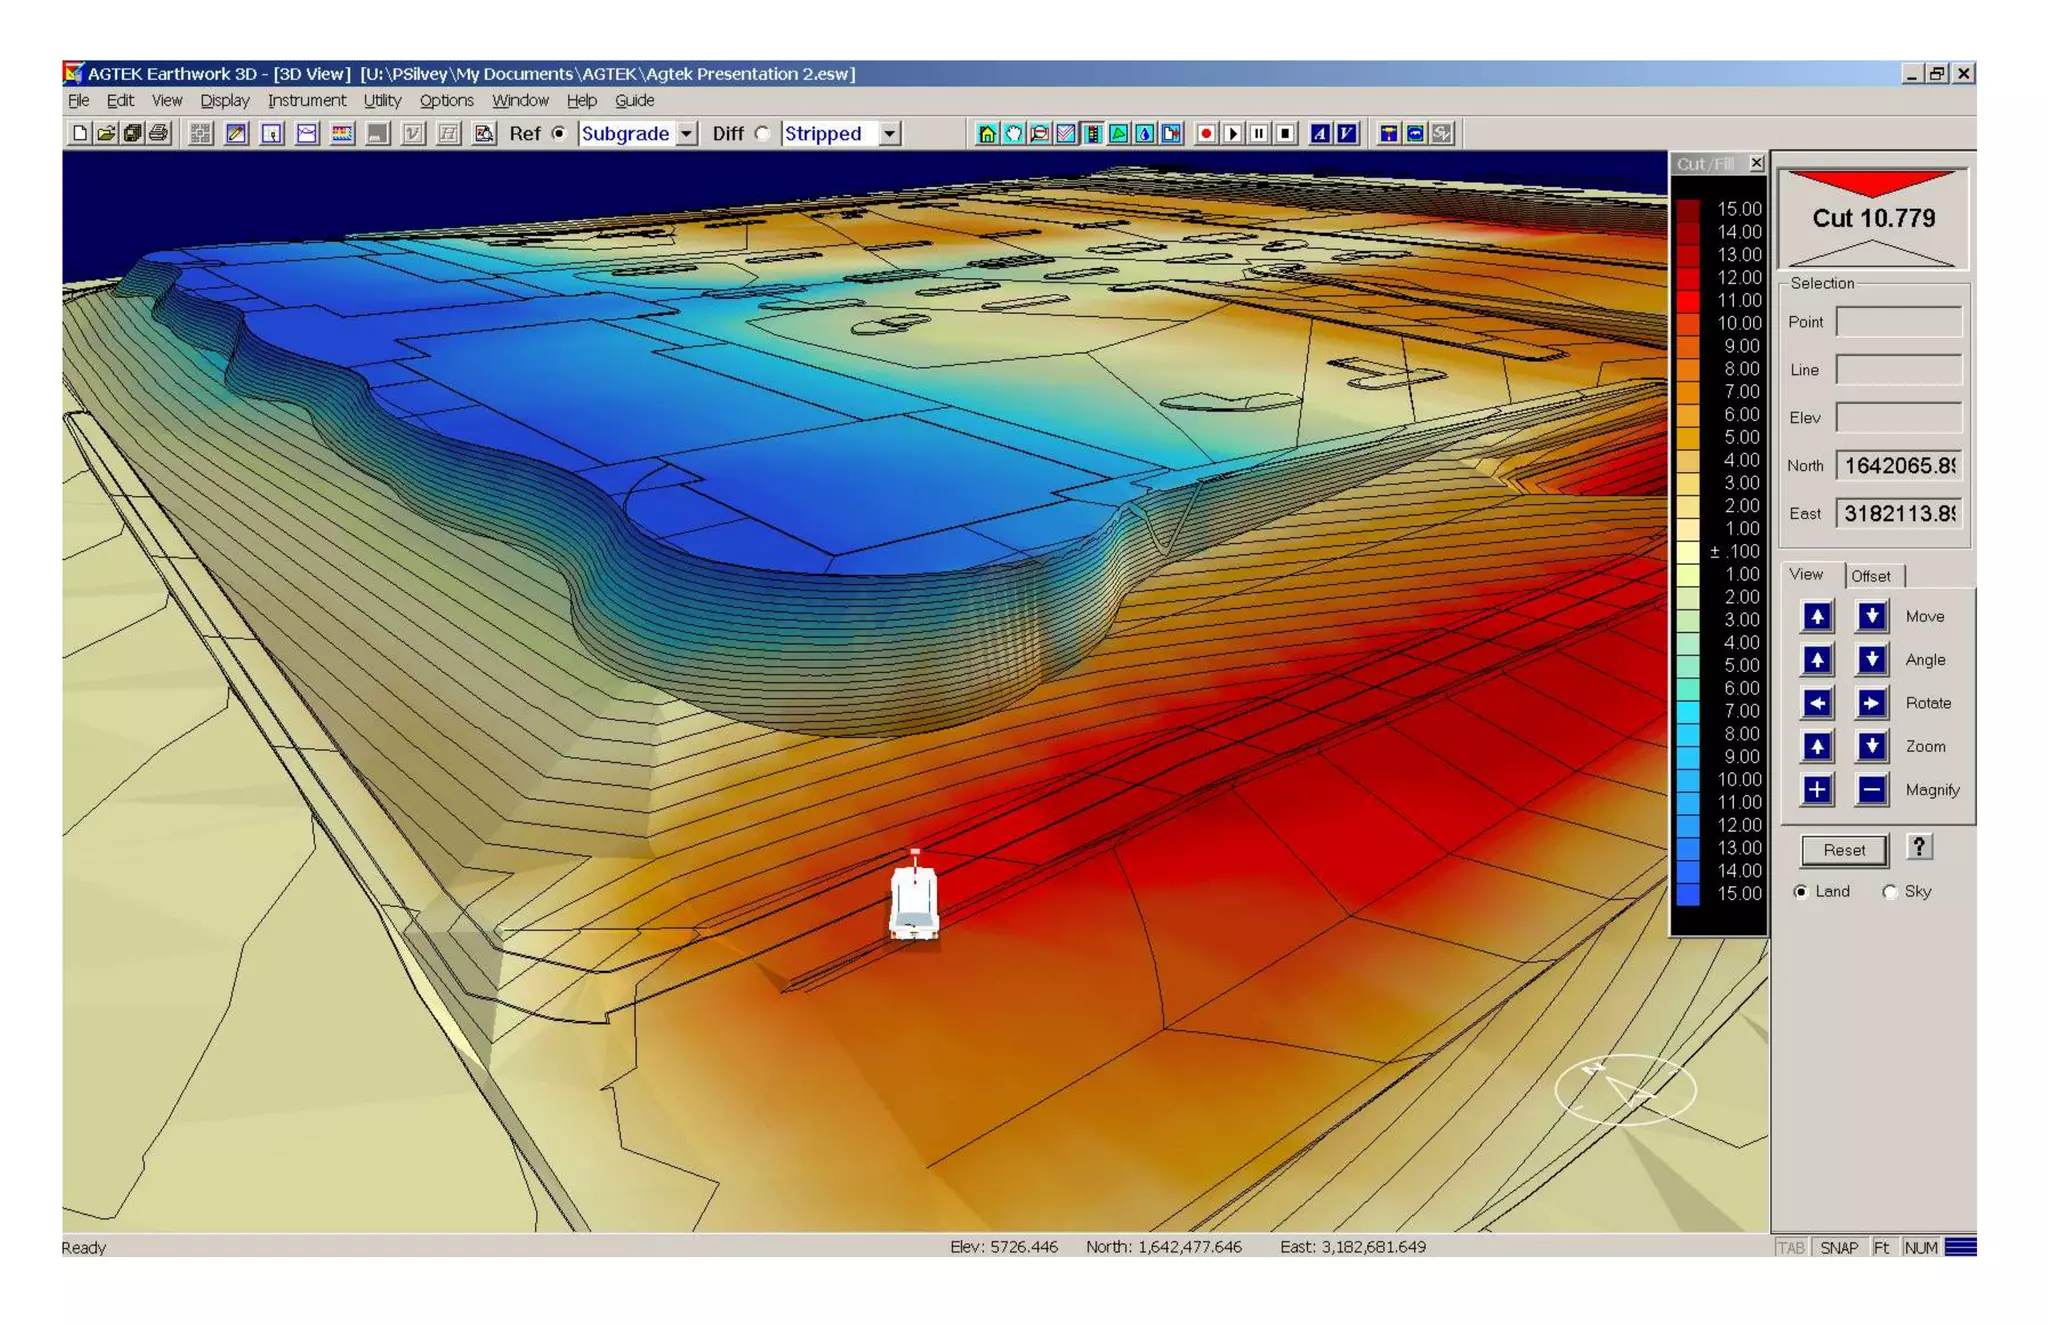Image resolution: width=2048 pixels, height=1325 pixels.
Task: Click the Print toolbar icon
Action: coord(159,133)
